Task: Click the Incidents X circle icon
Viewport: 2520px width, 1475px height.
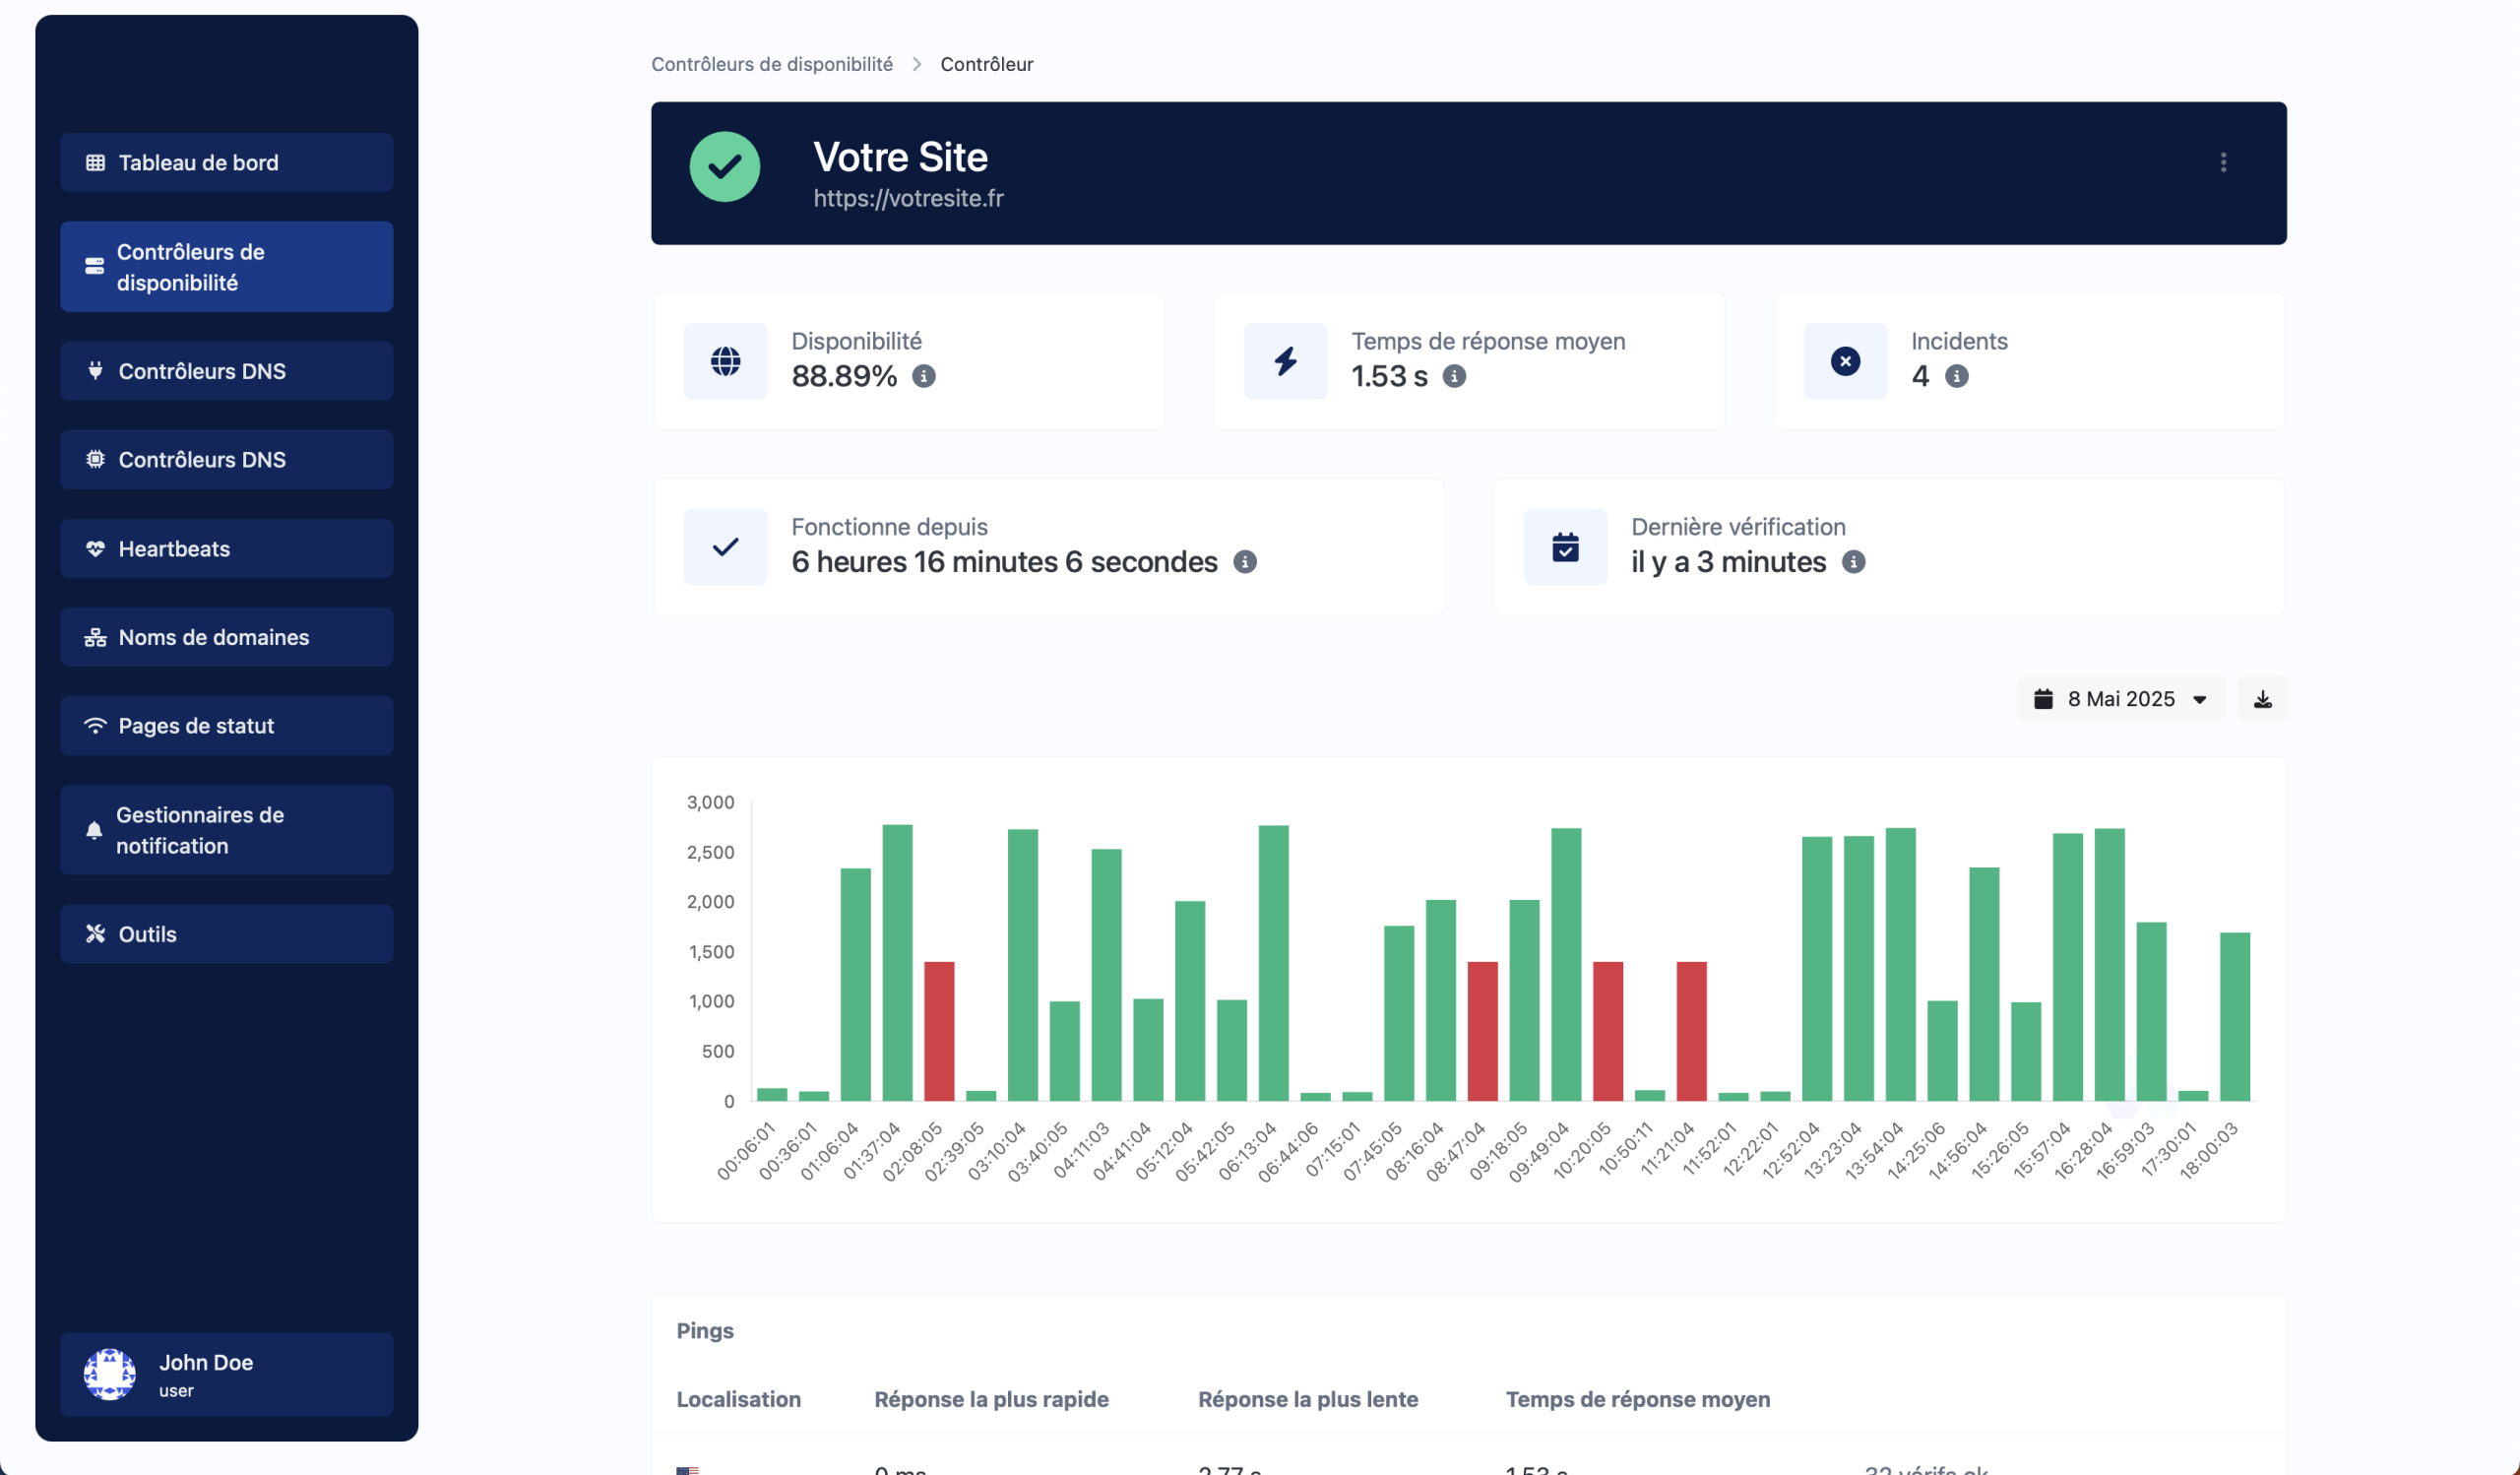Action: click(1845, 361)
